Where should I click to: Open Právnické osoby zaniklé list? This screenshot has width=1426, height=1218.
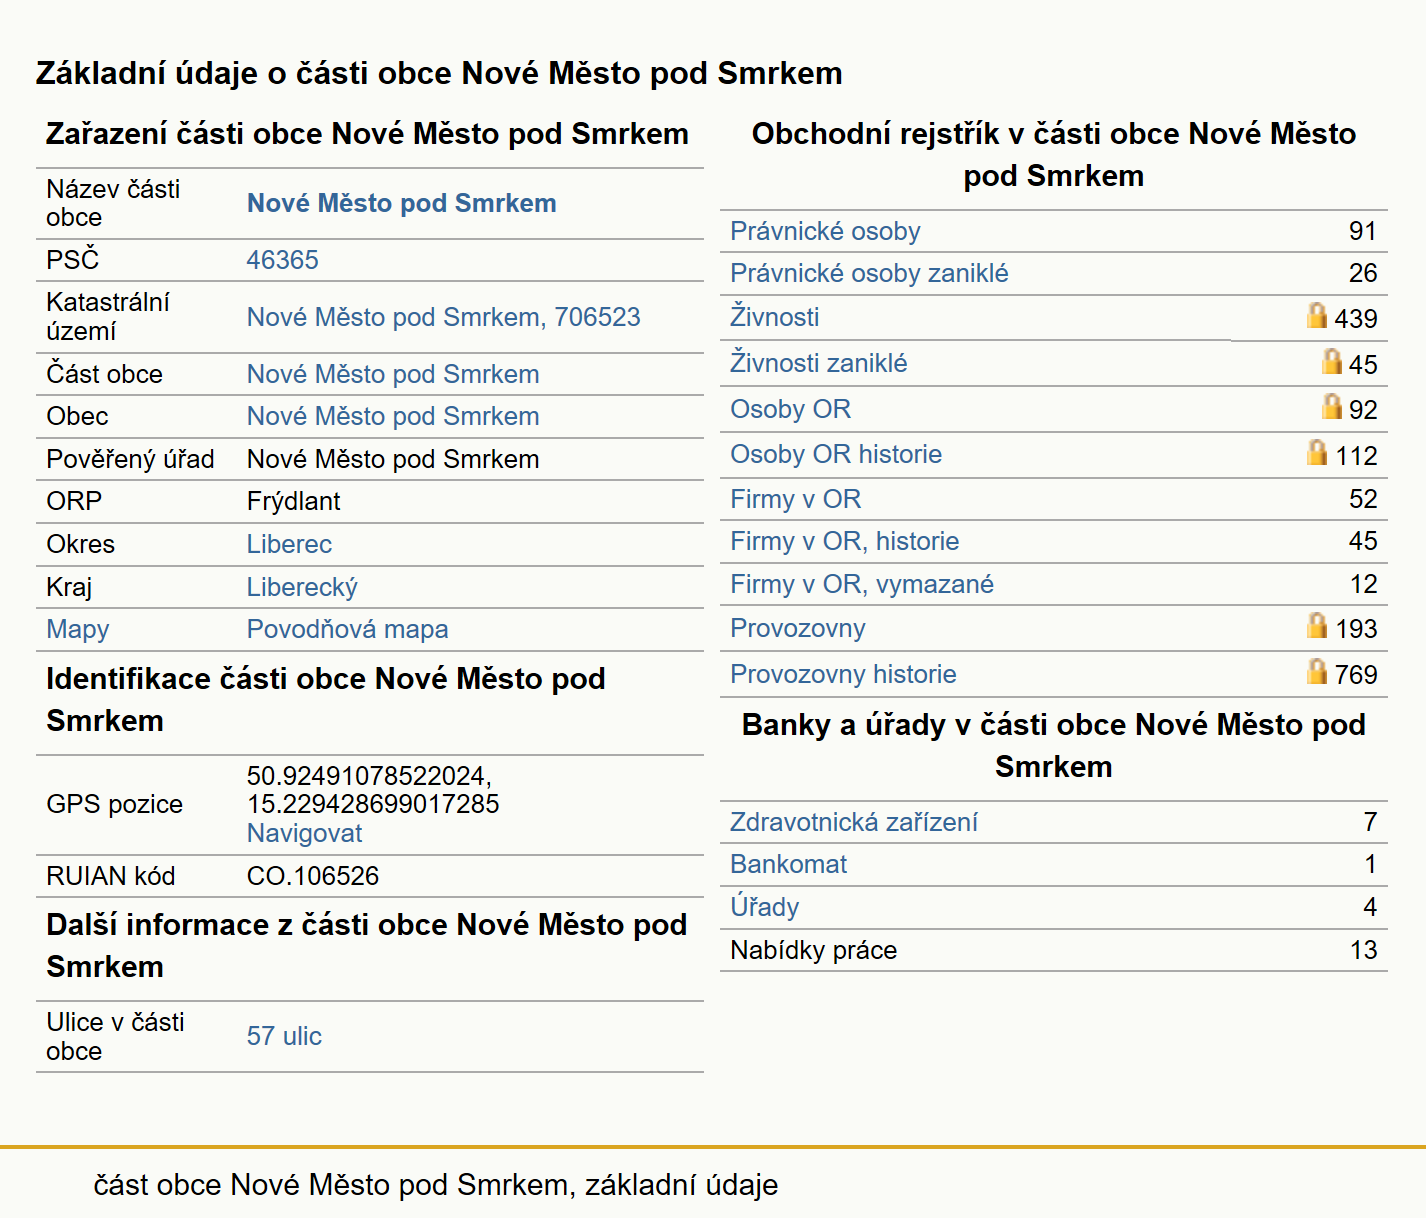pyautogui.click(x=869, y=273)
